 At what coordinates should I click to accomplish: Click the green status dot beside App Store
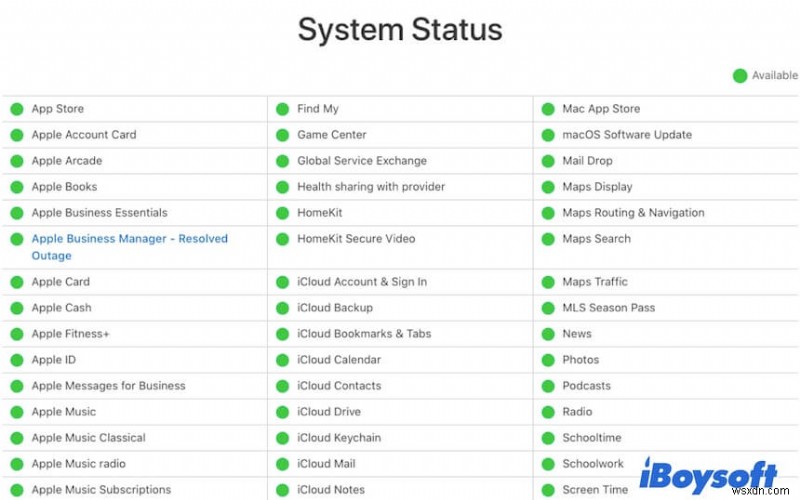17,109
